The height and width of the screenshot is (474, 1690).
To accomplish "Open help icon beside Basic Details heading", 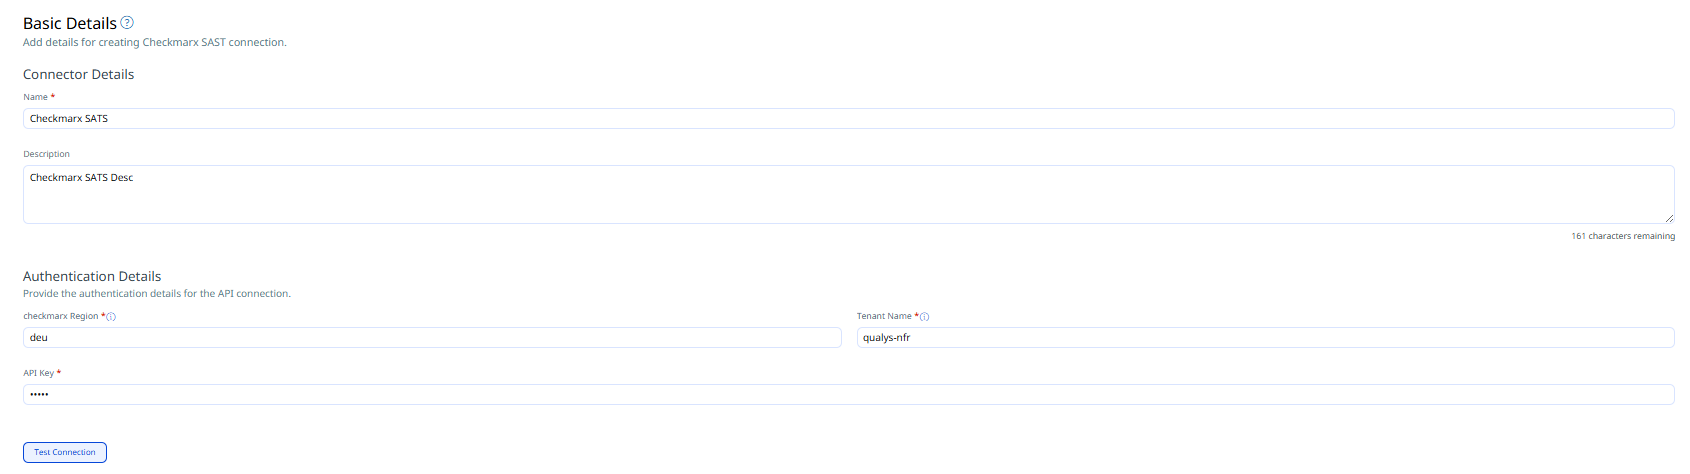I will 127,22.
